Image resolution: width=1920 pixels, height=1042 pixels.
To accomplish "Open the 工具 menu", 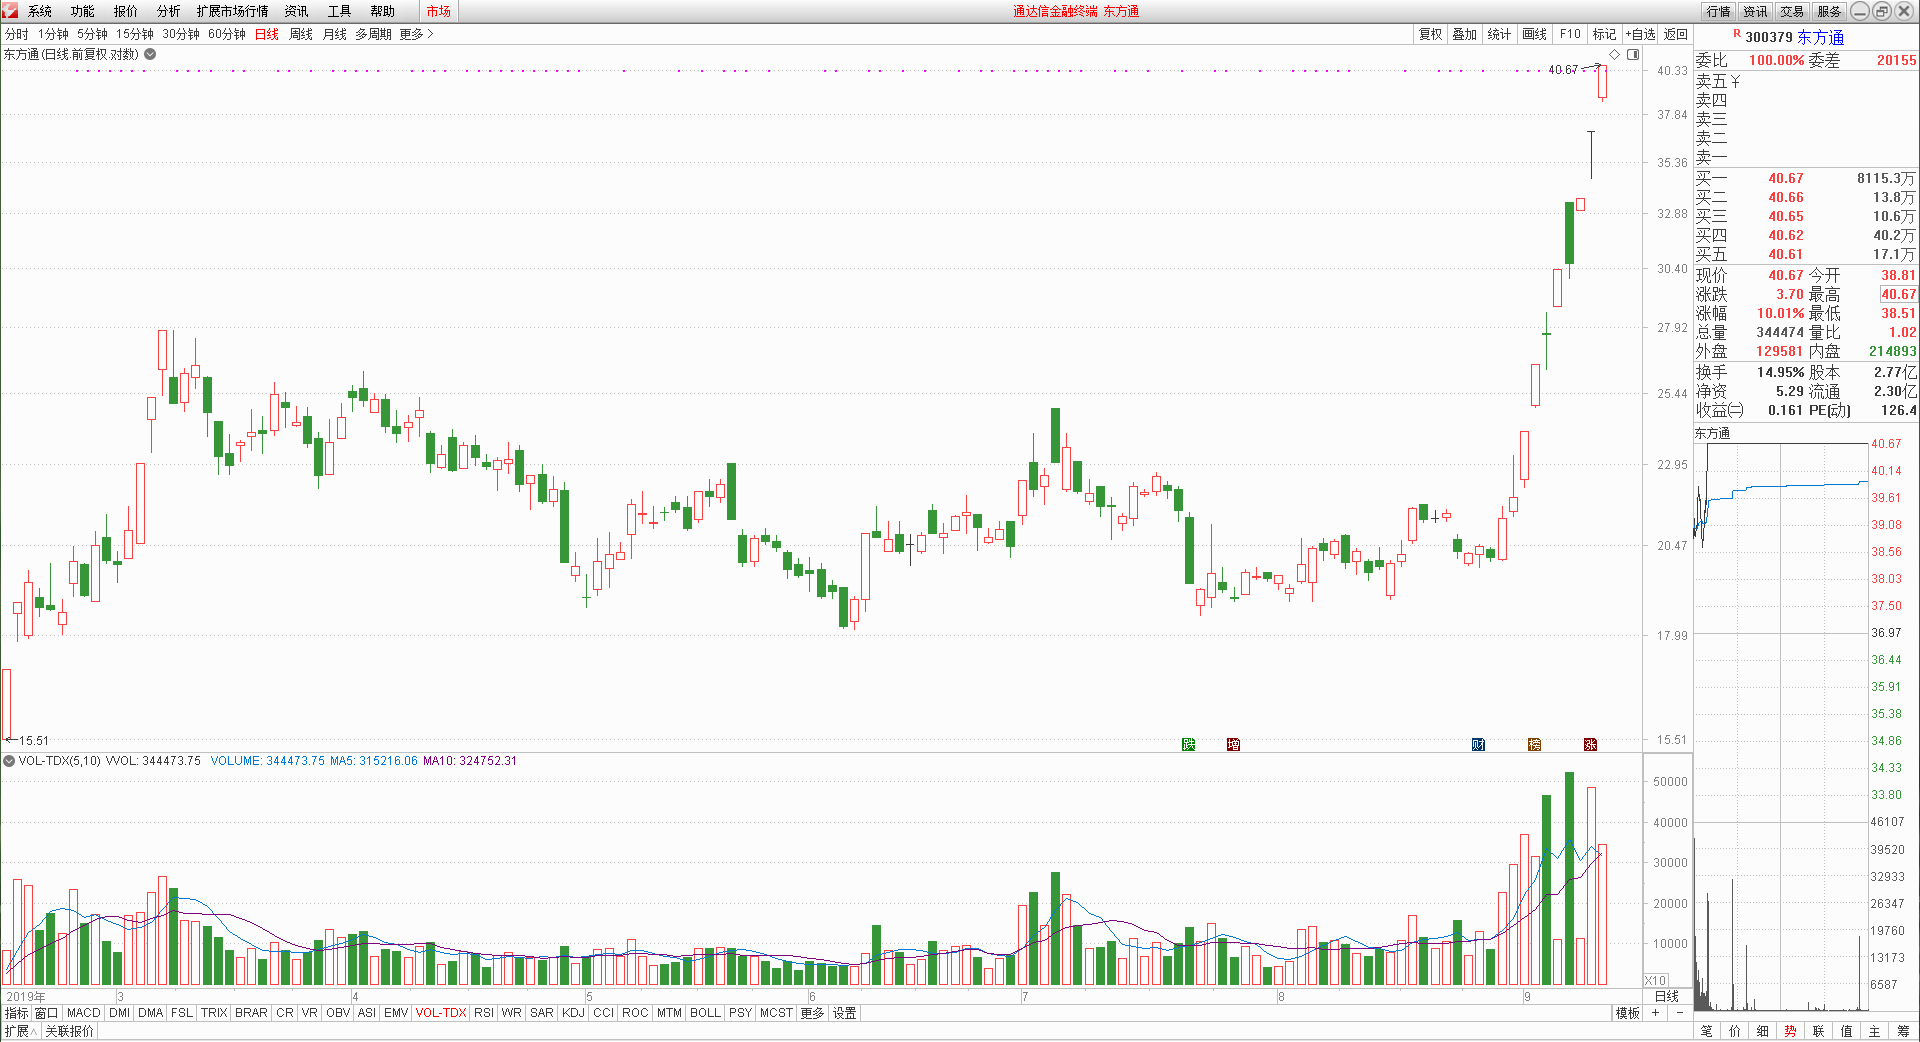I will point(340,11).
